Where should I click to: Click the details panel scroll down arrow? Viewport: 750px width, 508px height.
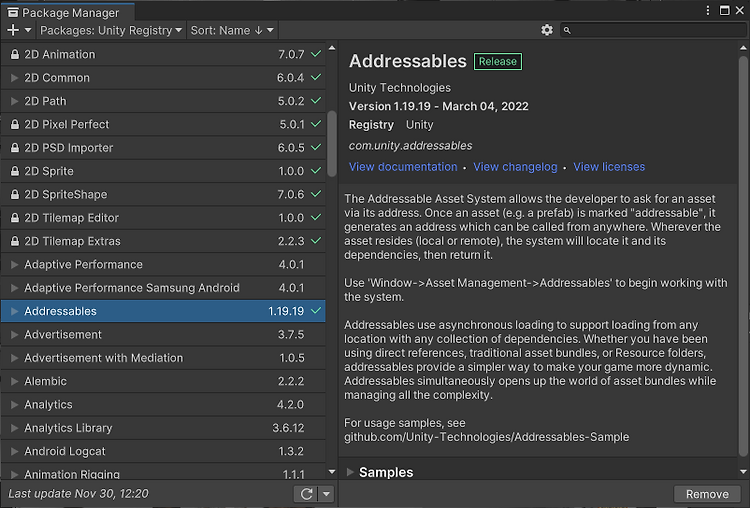[743, 472]
